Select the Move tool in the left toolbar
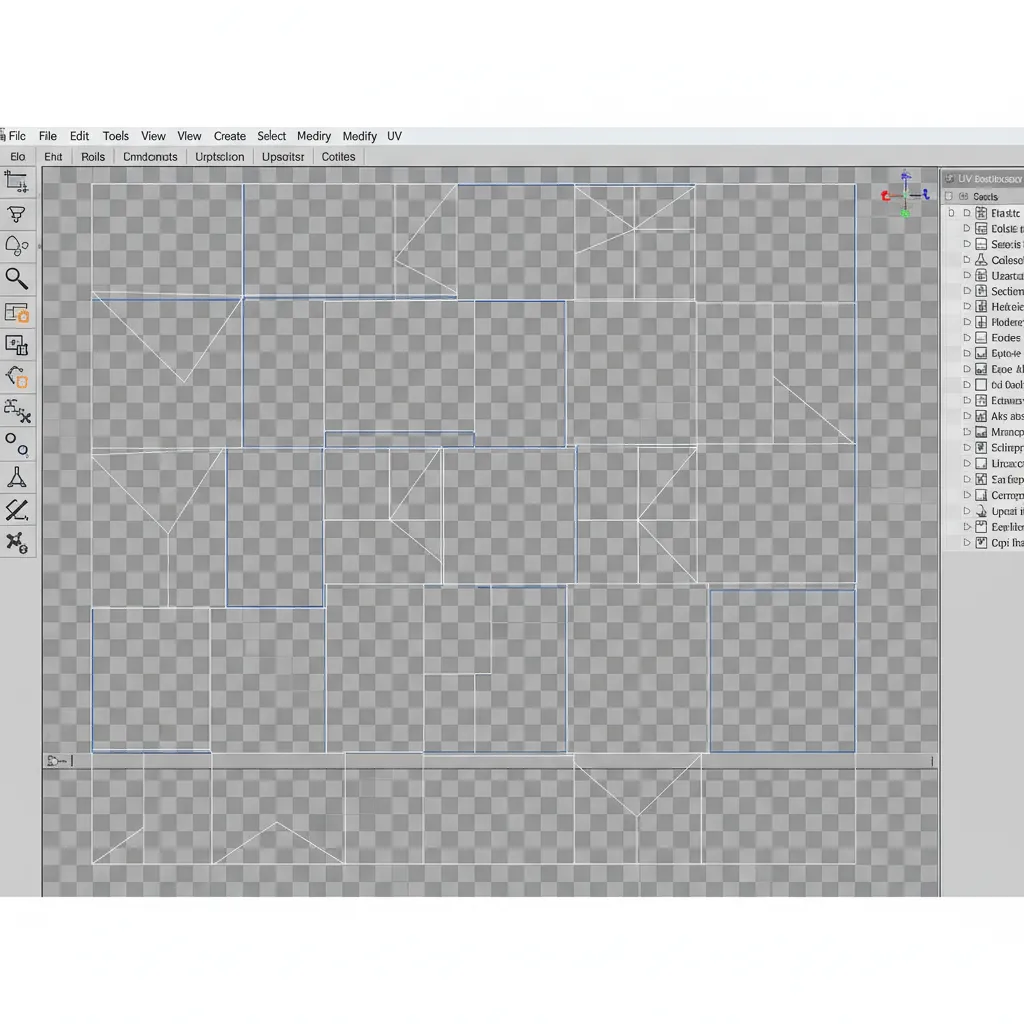The image size is (1024, 1024). (x=17, y=180)
